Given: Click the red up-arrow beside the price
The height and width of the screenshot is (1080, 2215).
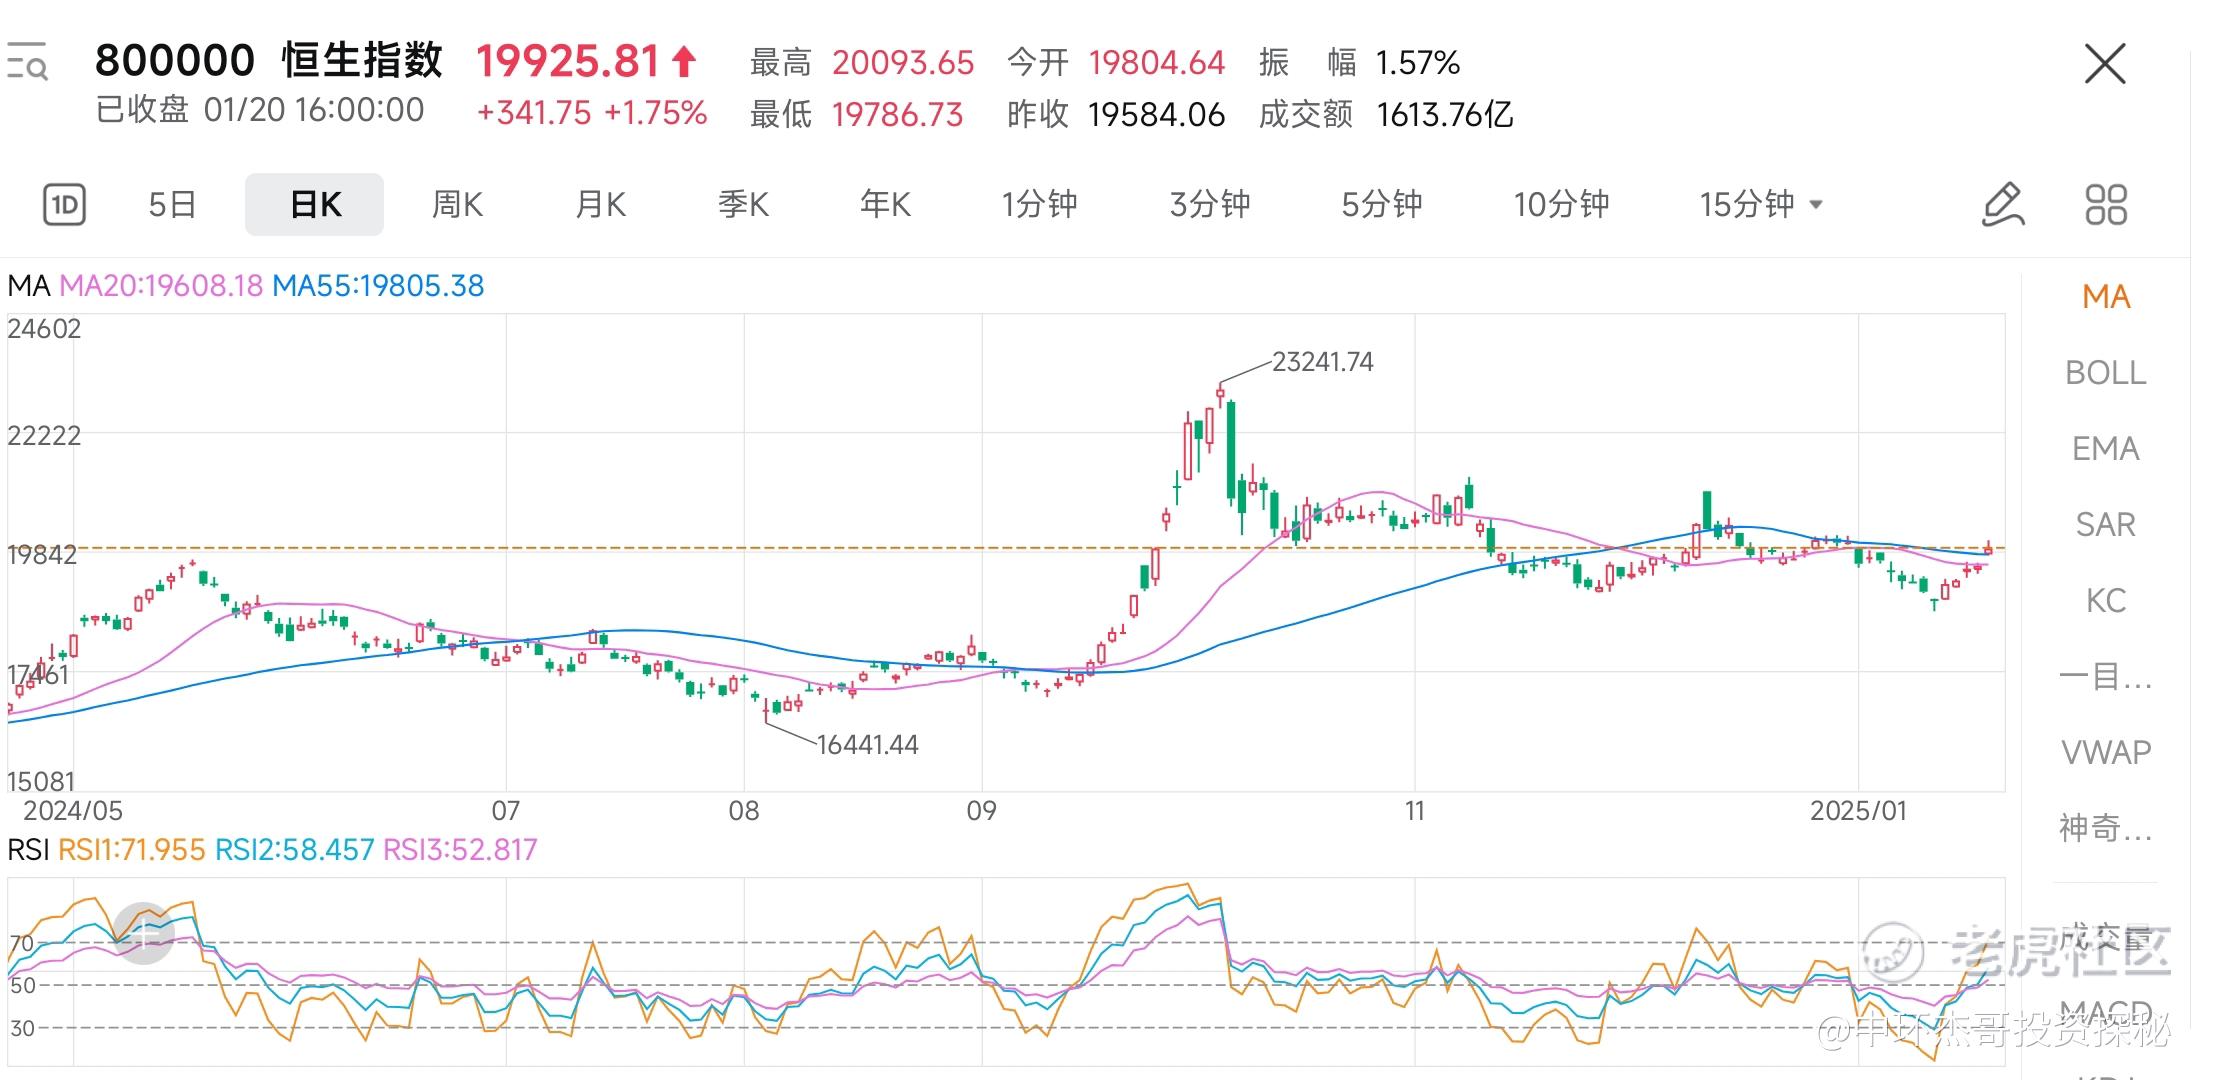Looking at the screenshot, I should point(684,62).
